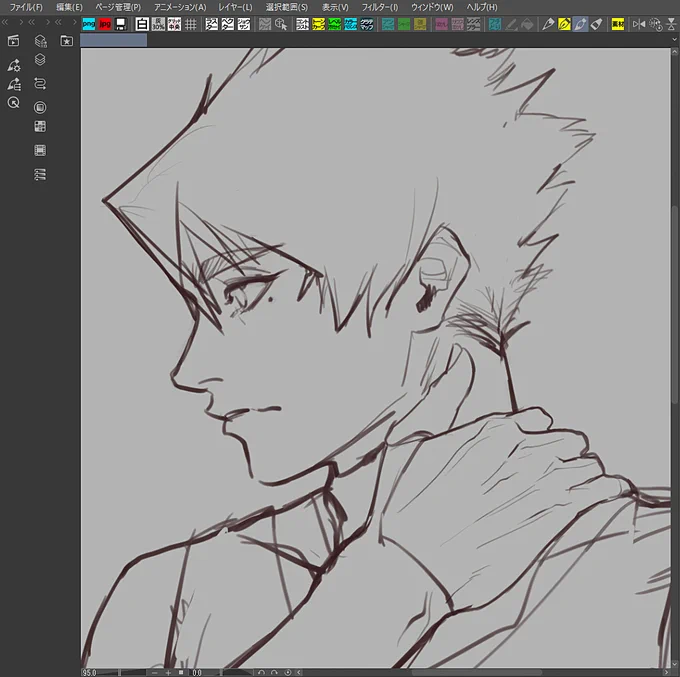Click zoom in plus button in status bar
This screenshot has height=677, width=680.
coord(168,672)
